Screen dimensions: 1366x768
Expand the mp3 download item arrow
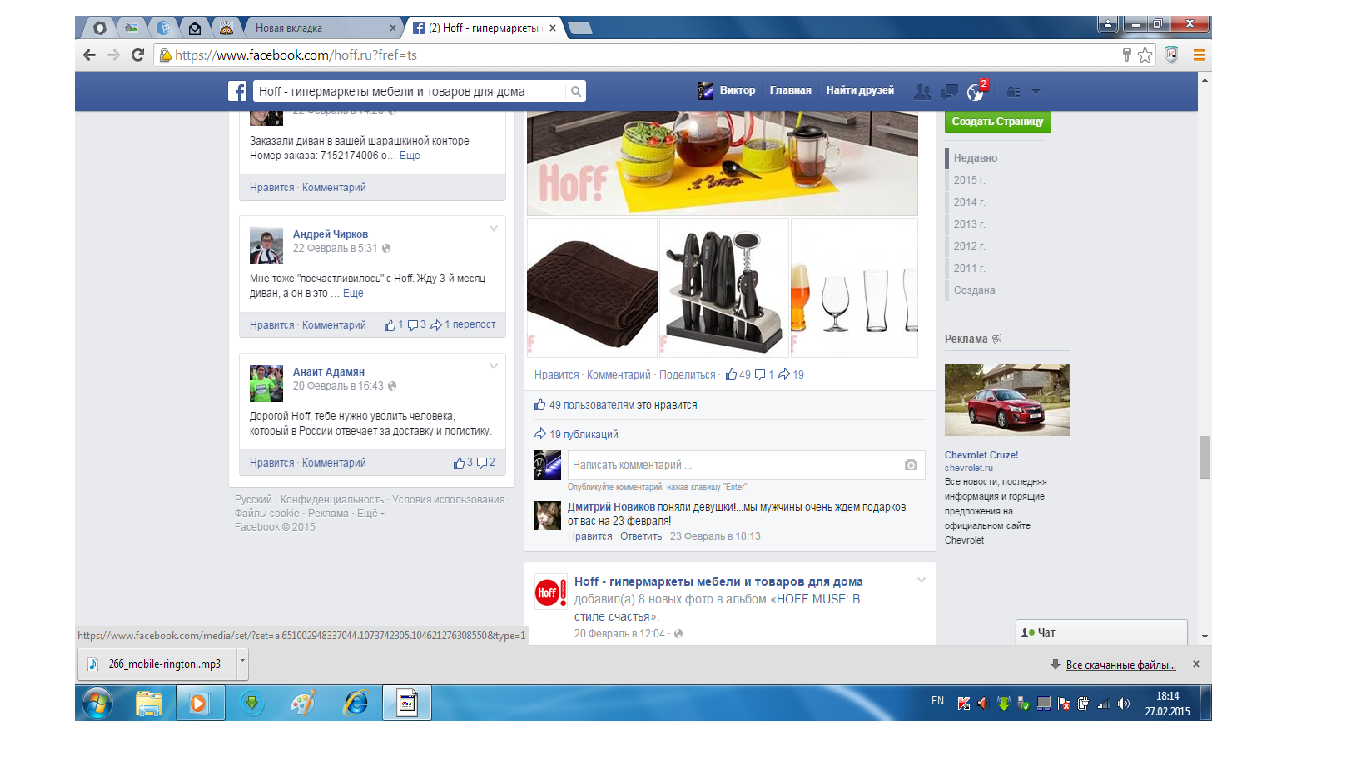click(x=241, y=664)
